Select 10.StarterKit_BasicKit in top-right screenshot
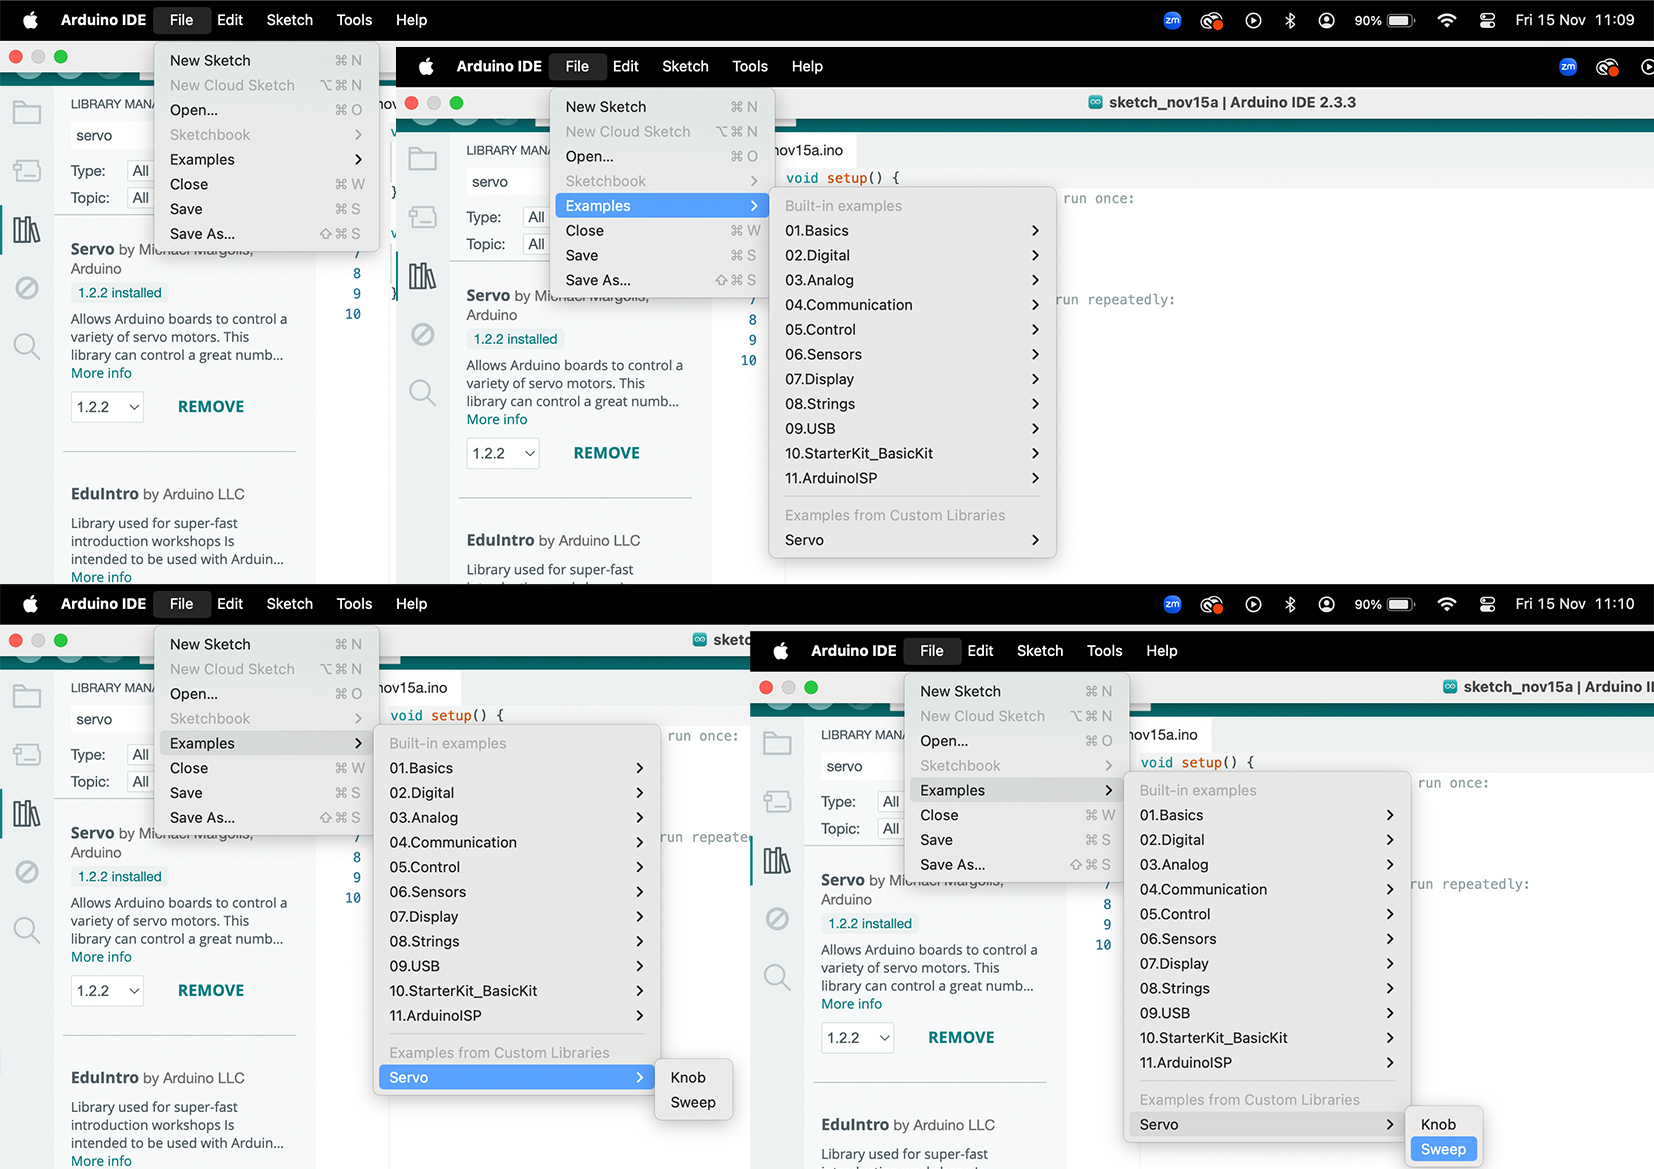The image size is (1654, 1169). click(x=912, y=453)
